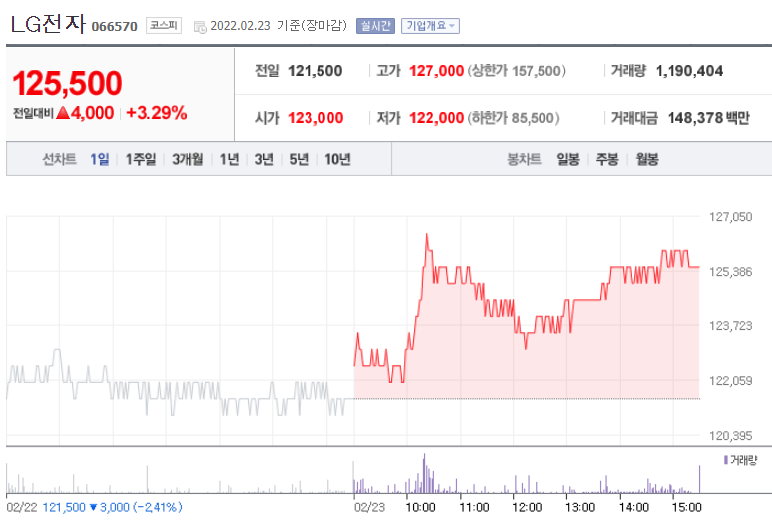Switch to the 3개월 chart period
Image resolution: width=772 pixels, height=520 pixels.
[188, 159]
